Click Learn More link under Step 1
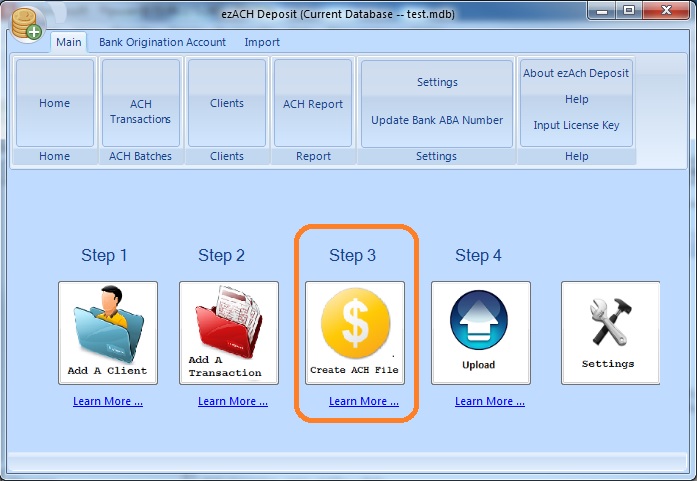The image size is (697, 481). (107, 401)
